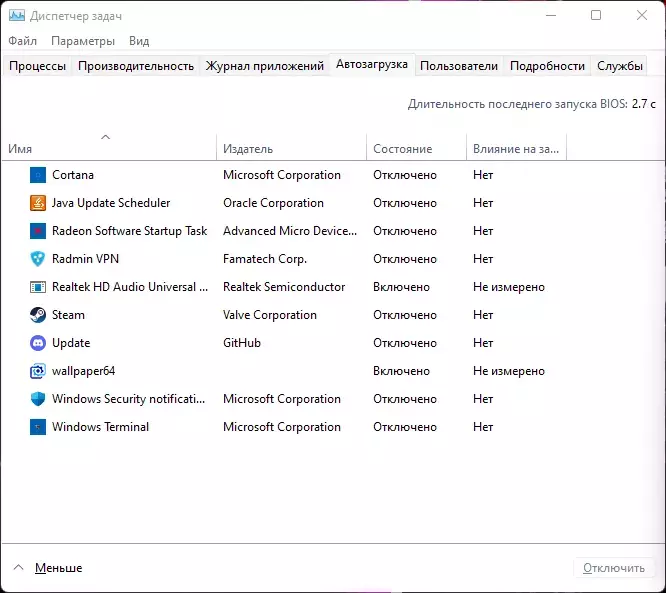Screen dimensions: 666x593
Task: Click Включено status in Realtek row
Action: tap(401, 287)
